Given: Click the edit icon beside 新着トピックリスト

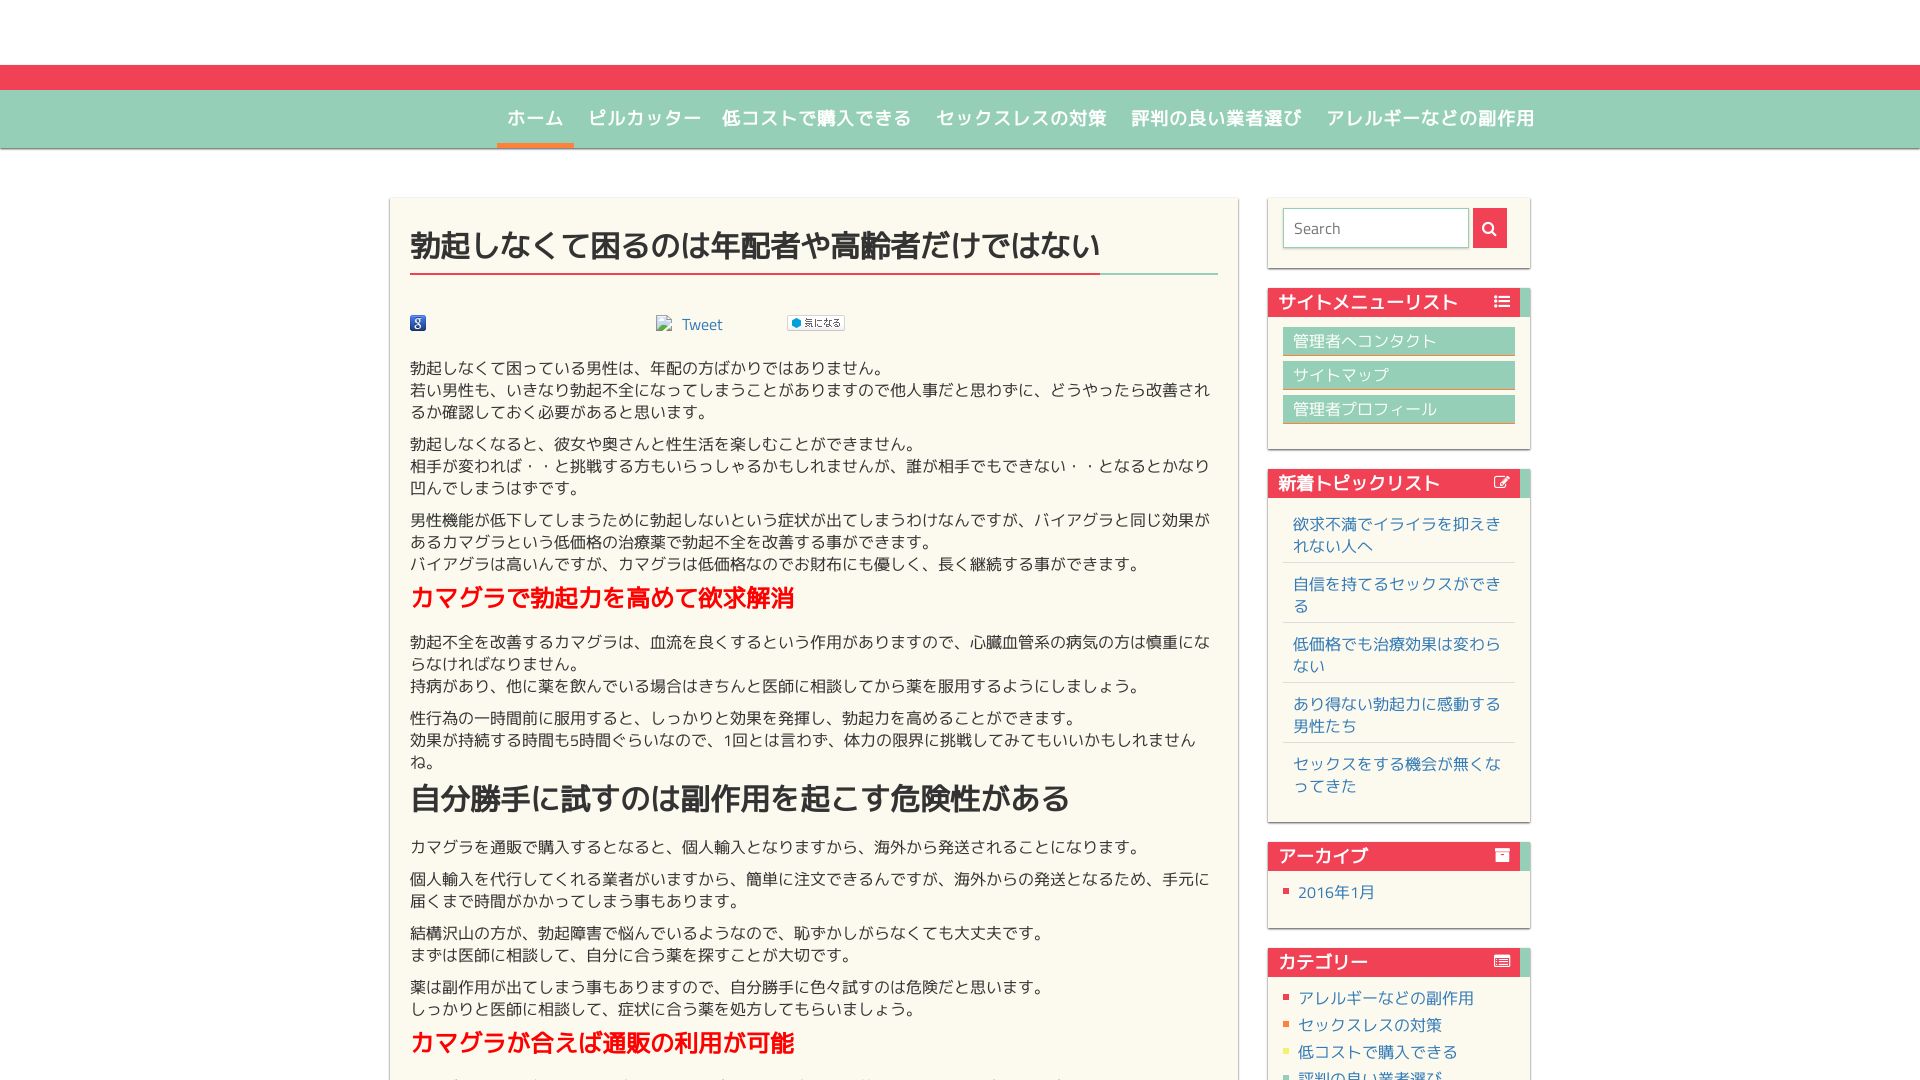Looking at the screenshot, I should pyautogui.click(x=1501, y=483).
